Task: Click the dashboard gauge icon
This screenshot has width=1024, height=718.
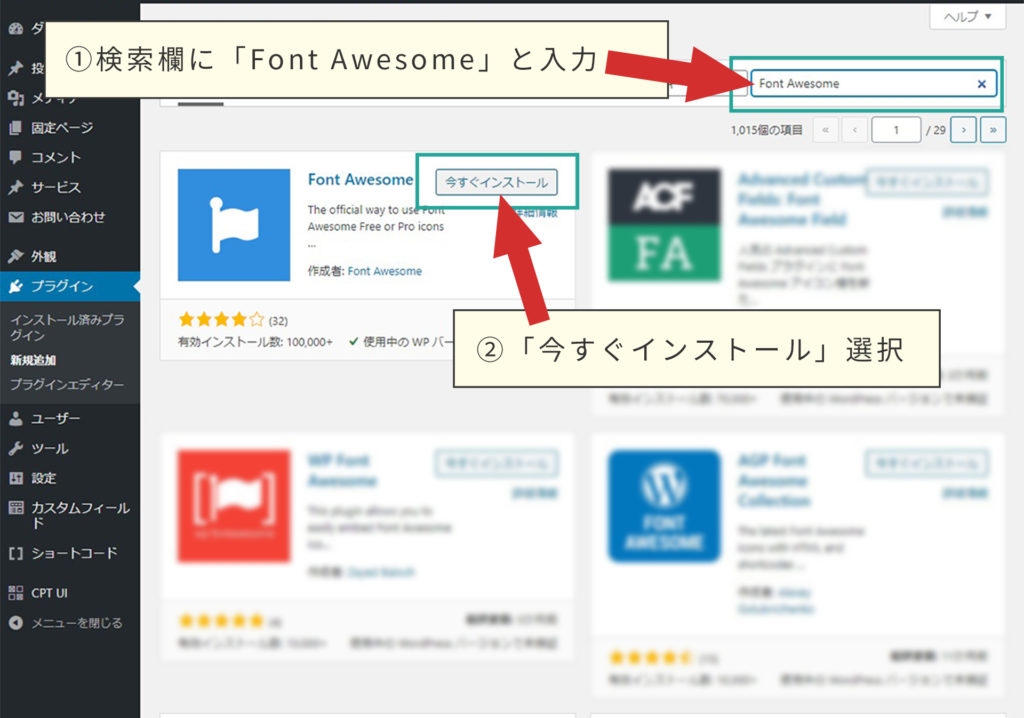Action: pos(16,27)
